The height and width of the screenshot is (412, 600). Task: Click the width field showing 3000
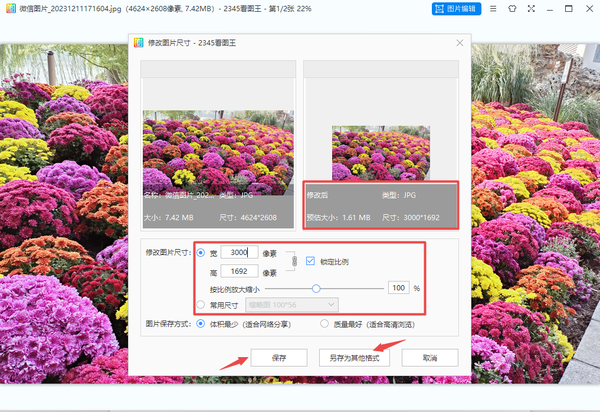pyautogui.click(x=238, y=253)
